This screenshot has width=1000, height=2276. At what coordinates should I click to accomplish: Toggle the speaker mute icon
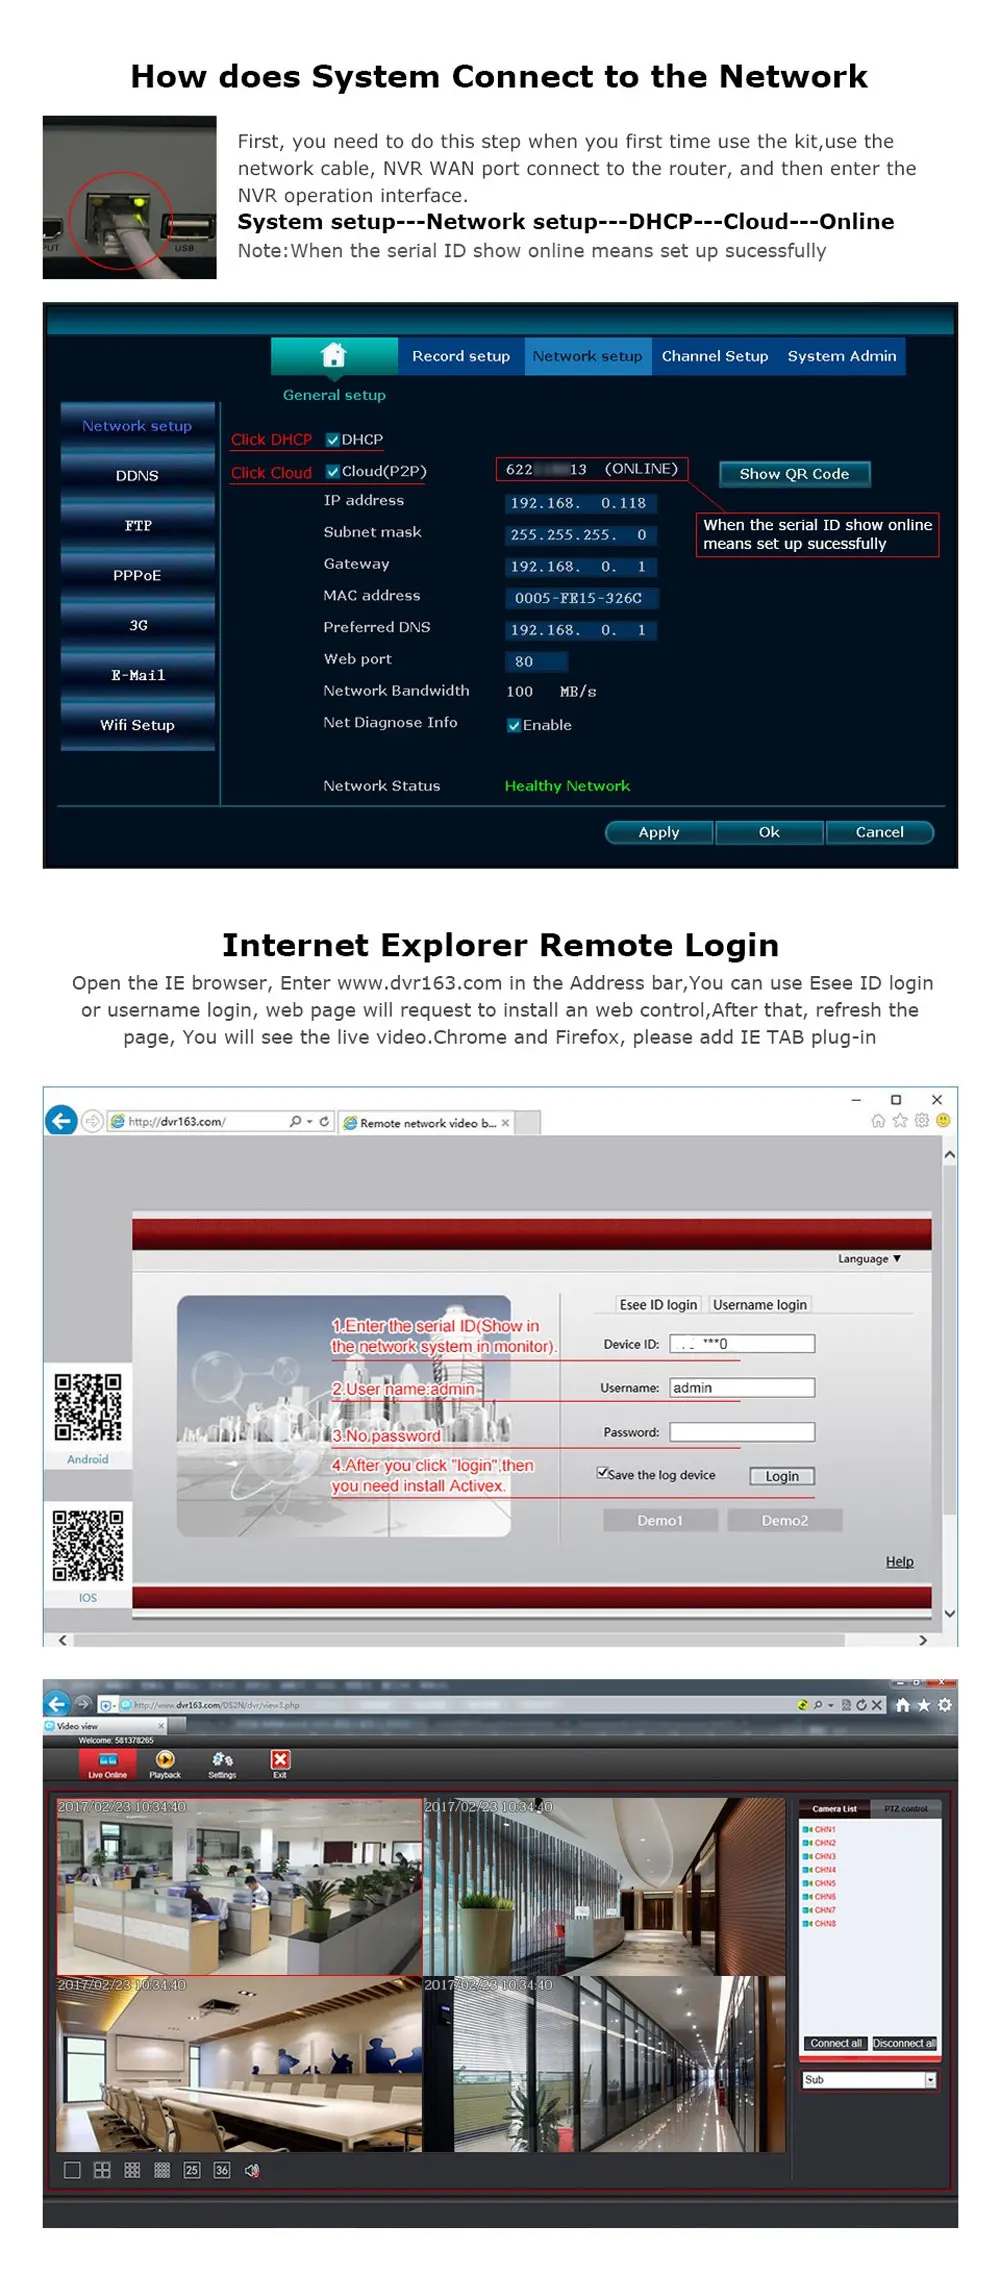click(252, 2170)
